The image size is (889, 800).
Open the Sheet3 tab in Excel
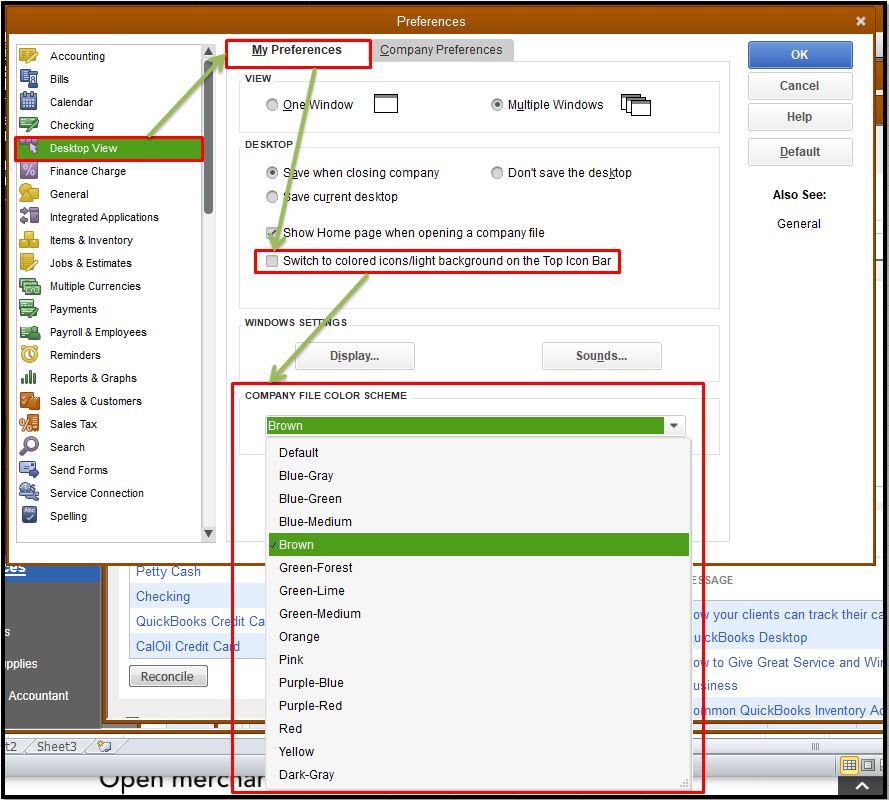click(x=56, y=746)
